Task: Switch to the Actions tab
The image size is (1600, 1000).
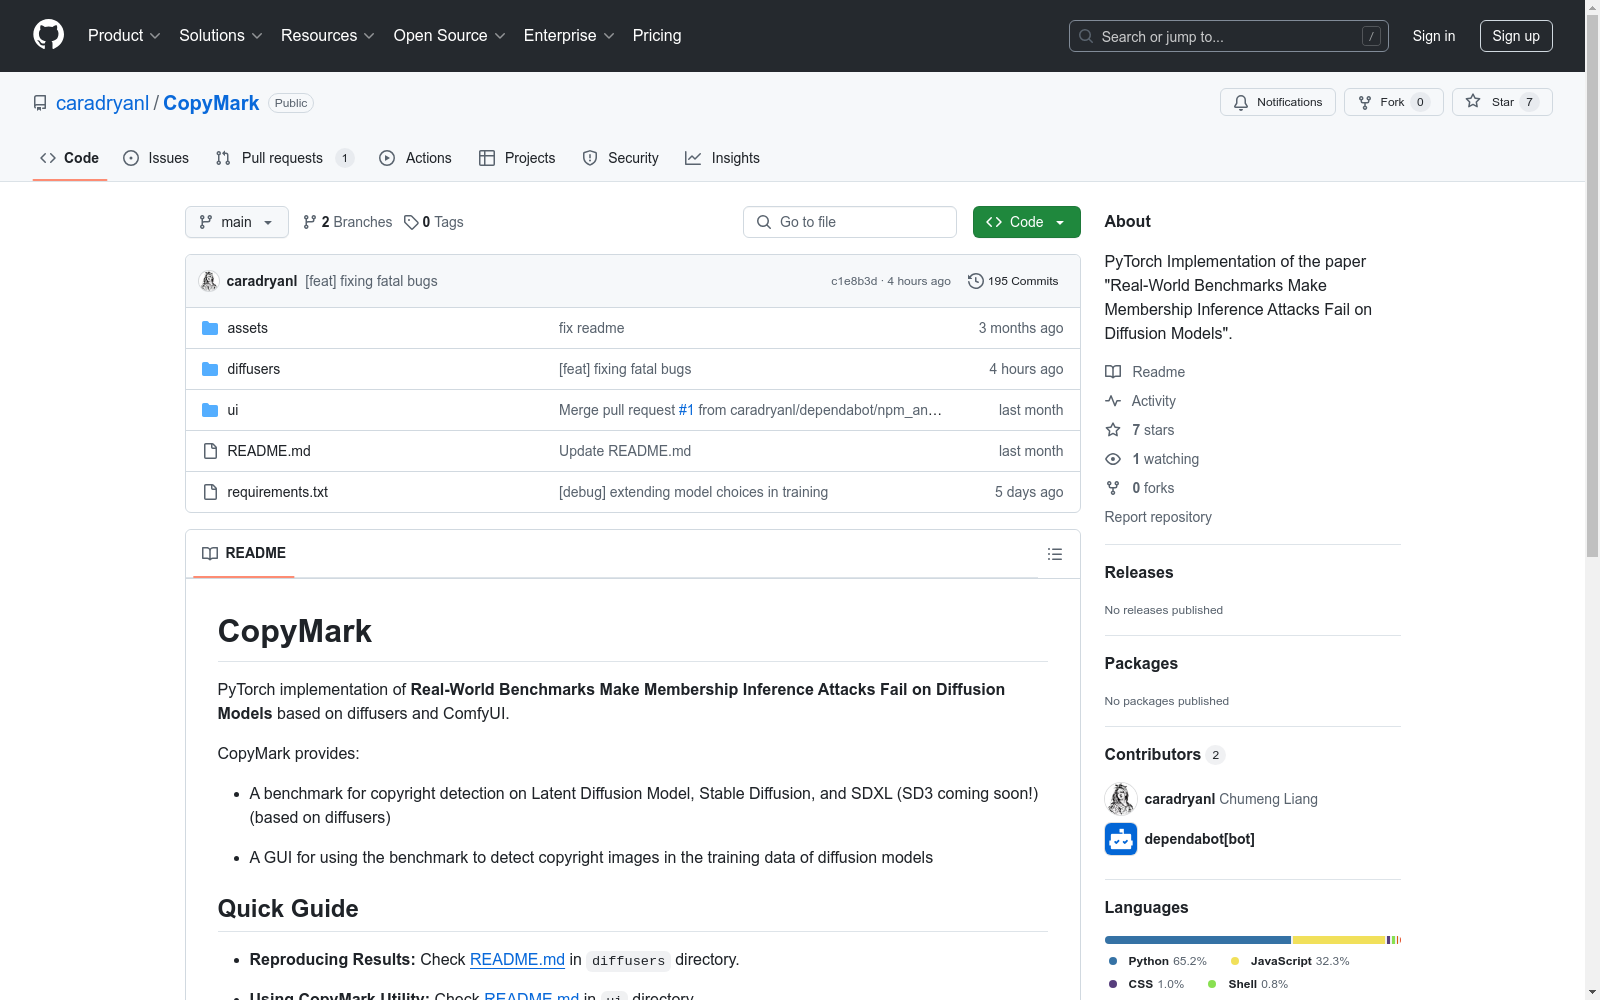Action: (415, 158)
